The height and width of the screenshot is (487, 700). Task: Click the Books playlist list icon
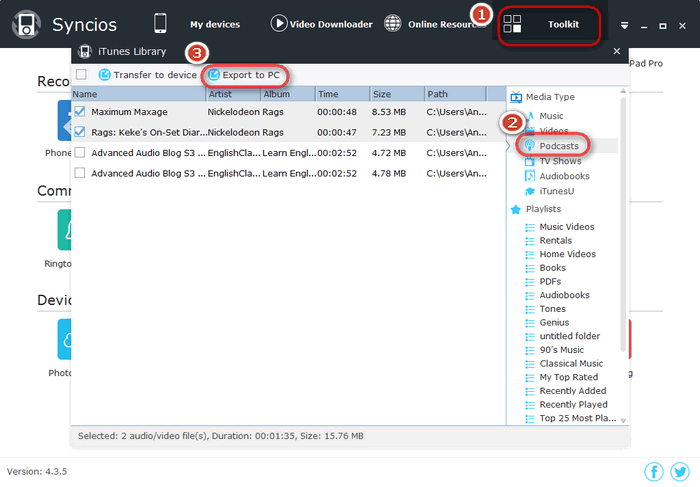(x=530, y=269)
